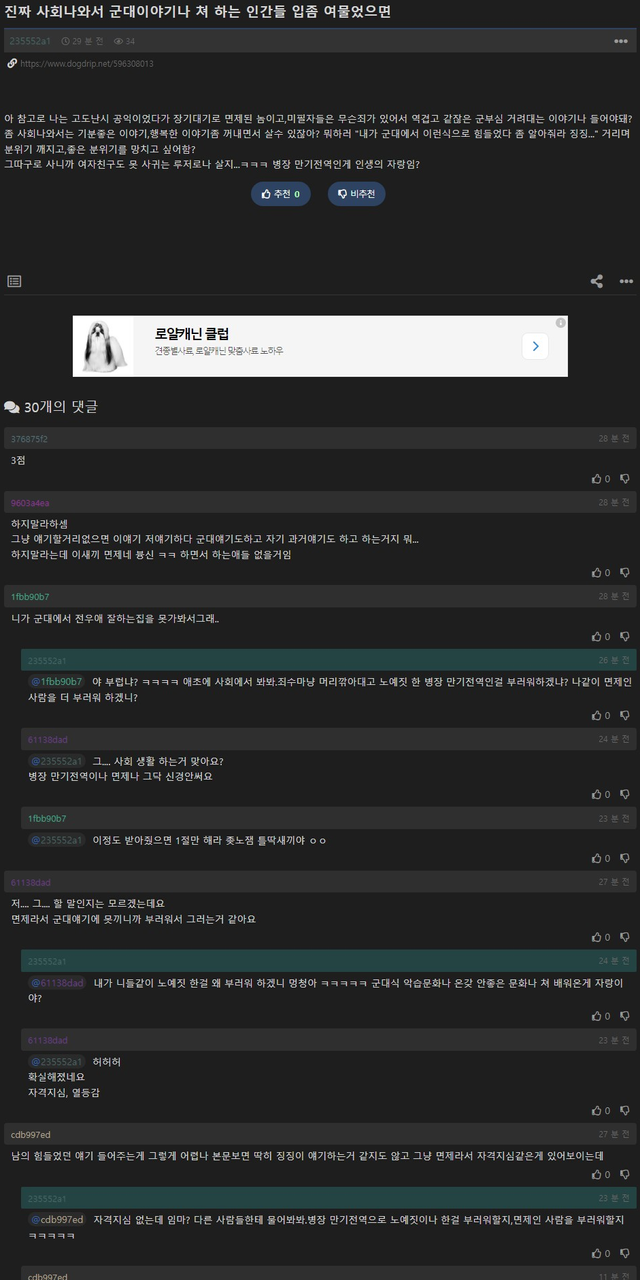Click the list view icon below the post
The width and height of the screenshot is (640, 1280).
click(14, 281)
